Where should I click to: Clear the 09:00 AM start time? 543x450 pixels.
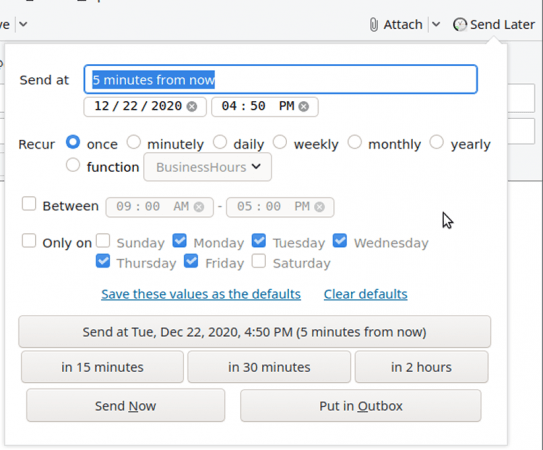click(x=199, y=207)
